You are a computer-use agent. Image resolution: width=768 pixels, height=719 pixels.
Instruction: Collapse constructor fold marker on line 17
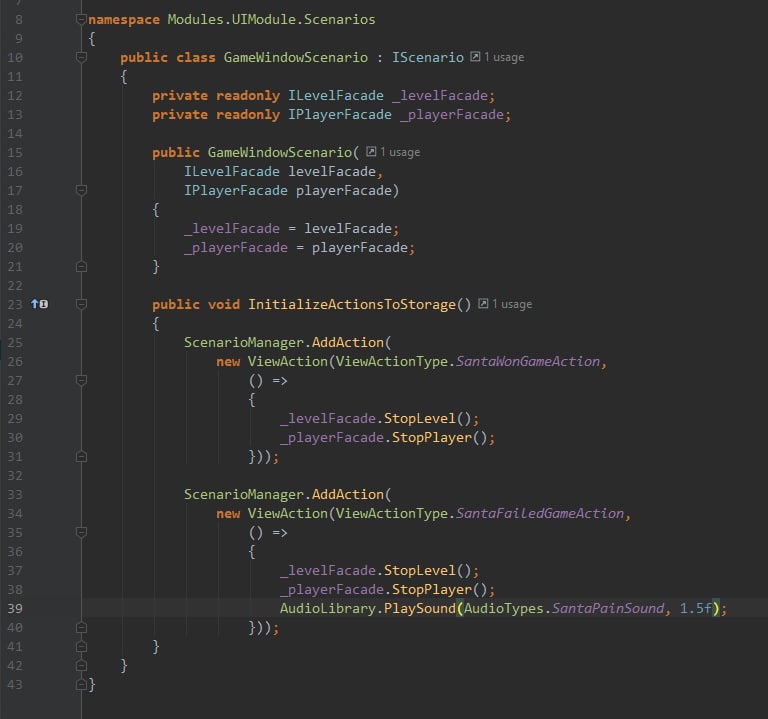click(81, 190)
